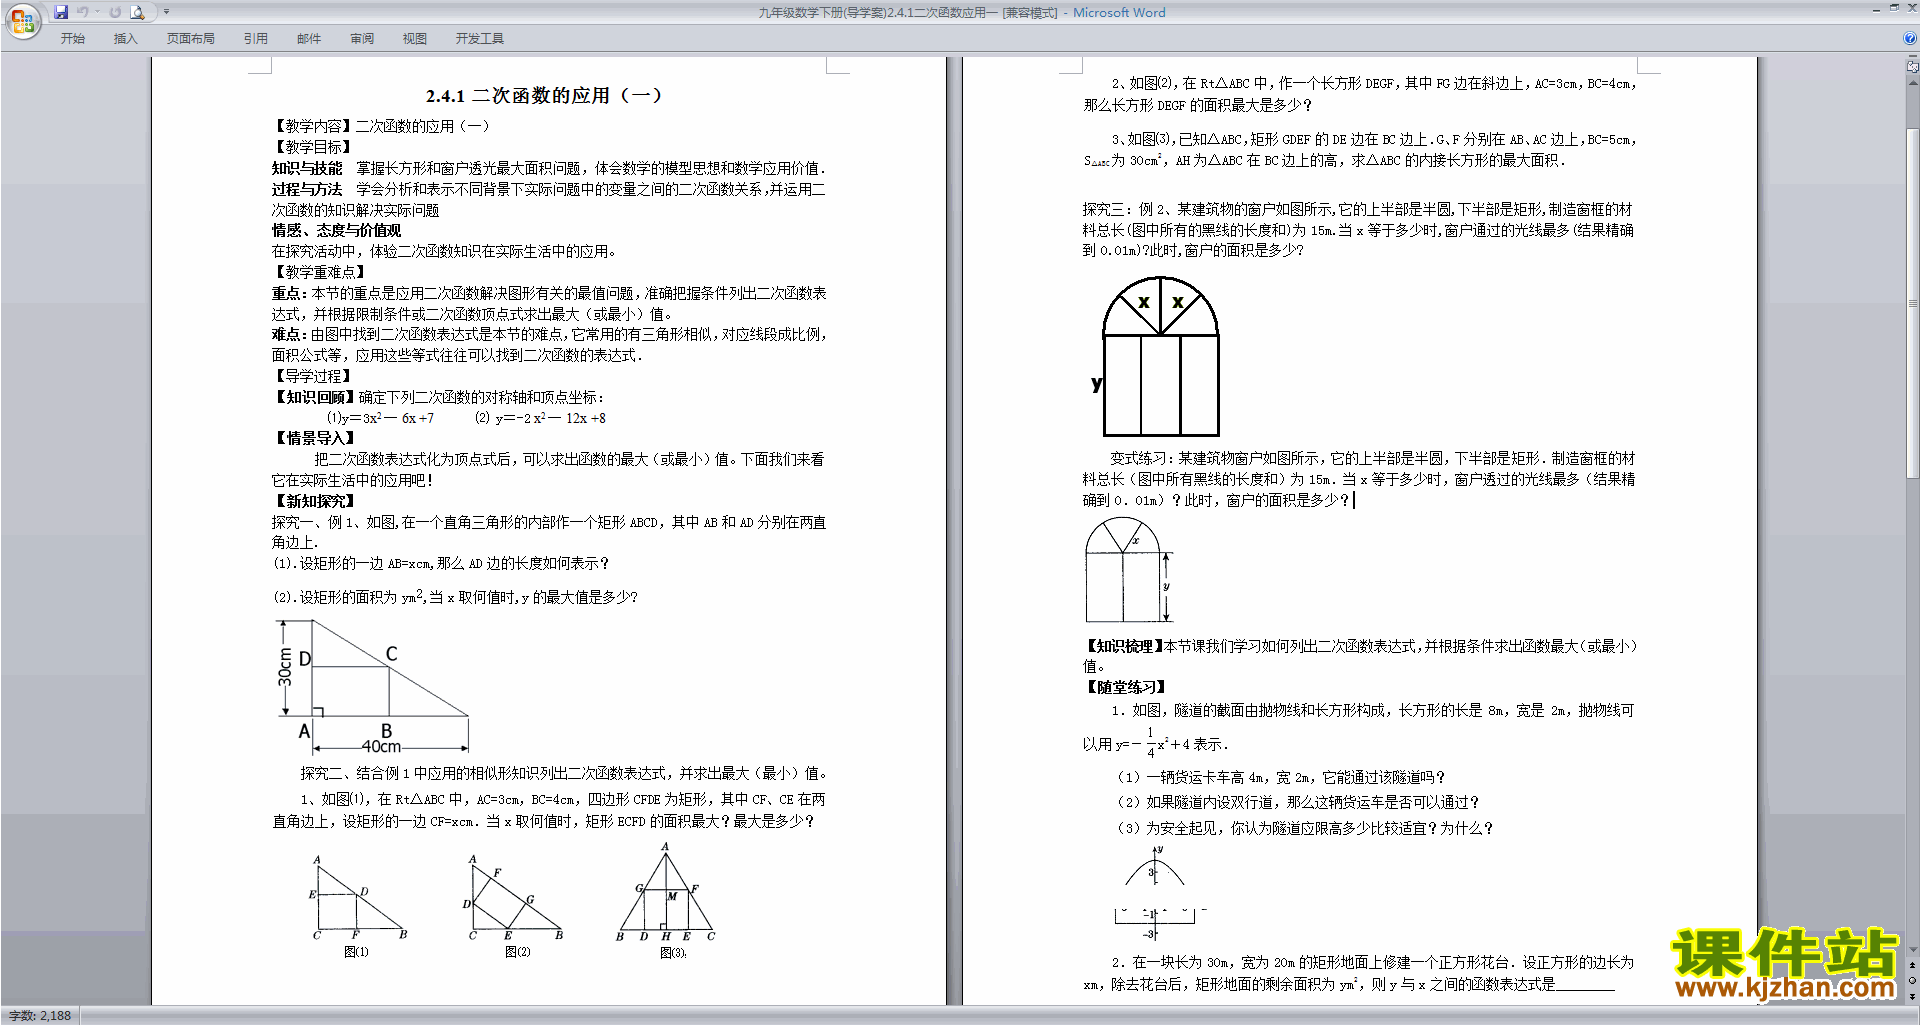Image resolution: width=1920 pixels, height=1025 pixels.
Task: Click equation ⑴y=3x²－6x+7
Action: 380,418
